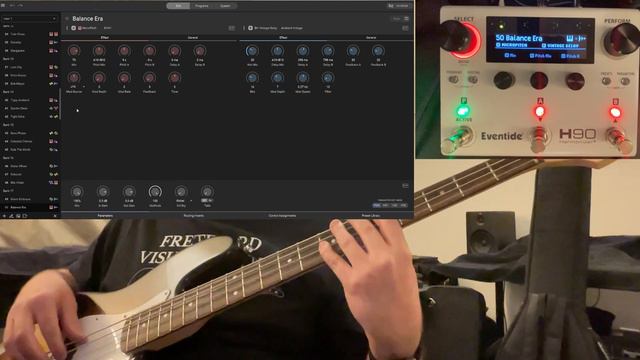
Task: Open the MicroPitch Mod Source dropdown arrow
Action: 84,87
